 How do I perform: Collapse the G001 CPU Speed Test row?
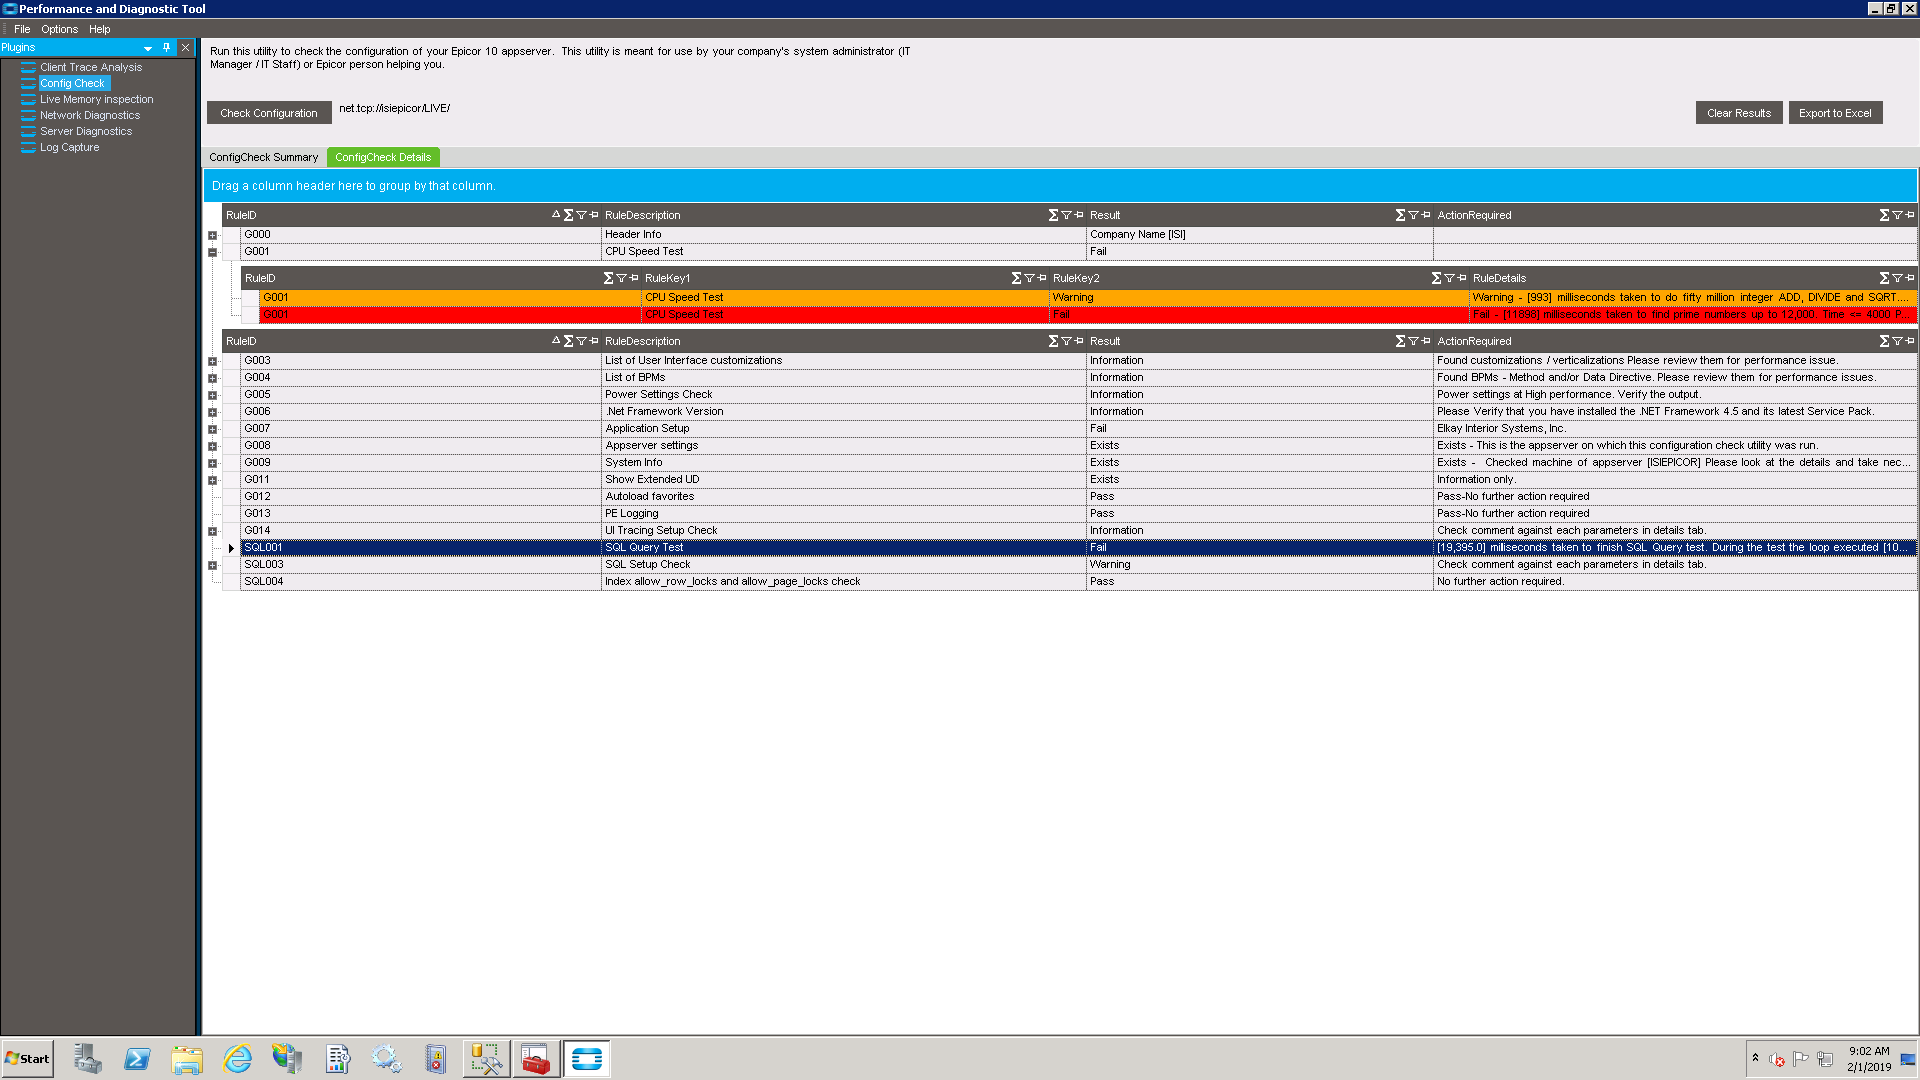click(212, 252)
